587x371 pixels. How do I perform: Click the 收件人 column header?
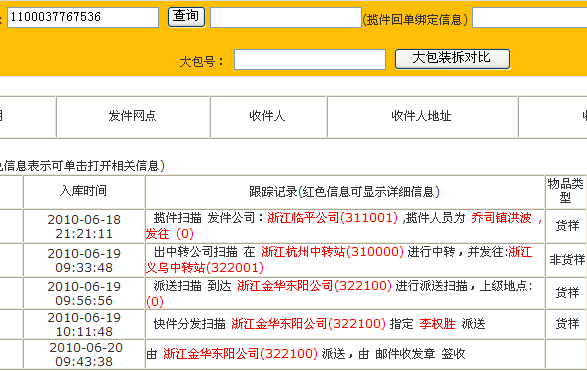268,116
